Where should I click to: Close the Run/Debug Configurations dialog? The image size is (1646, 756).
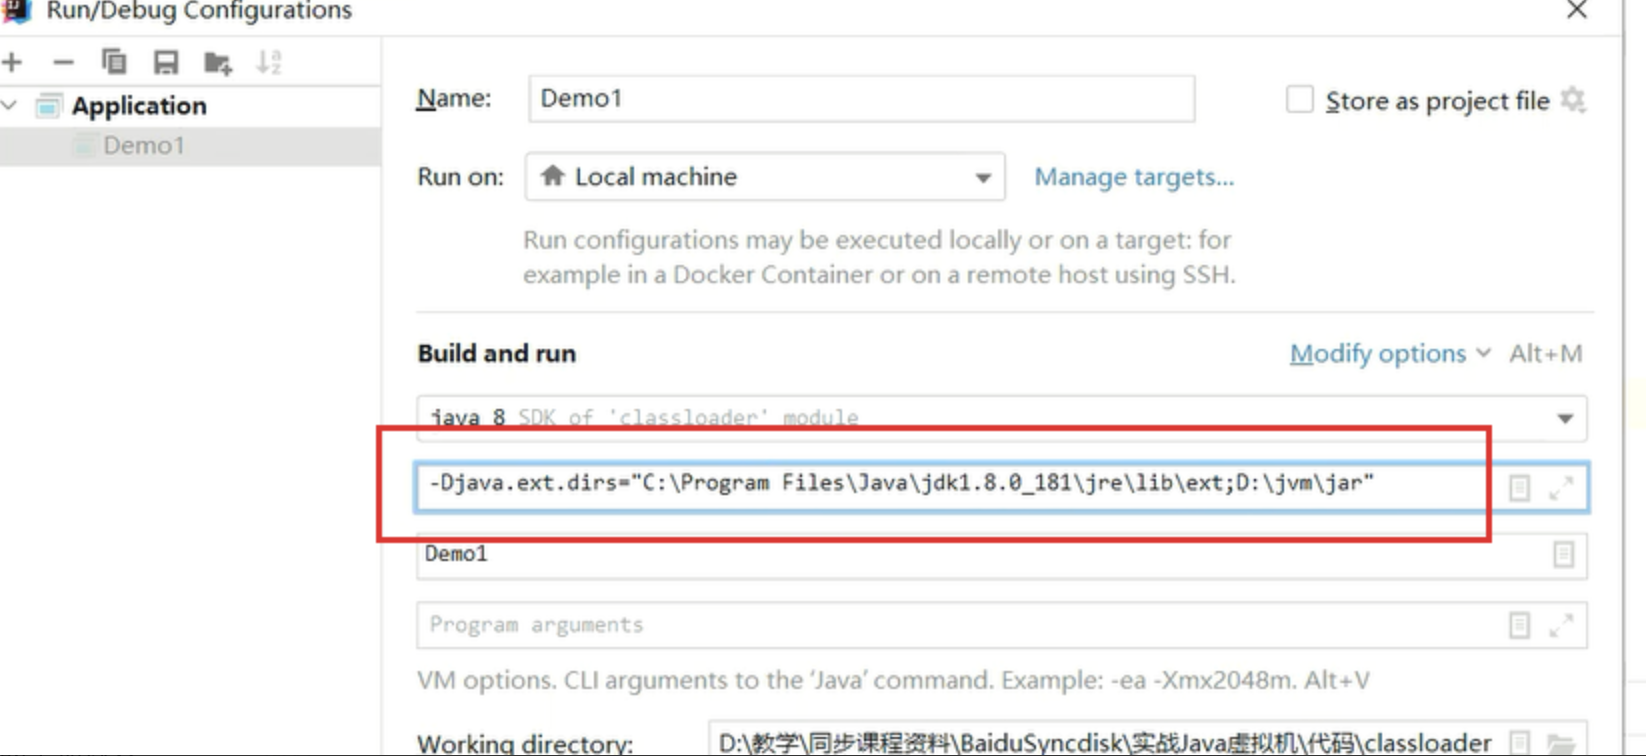(1577, 10)
